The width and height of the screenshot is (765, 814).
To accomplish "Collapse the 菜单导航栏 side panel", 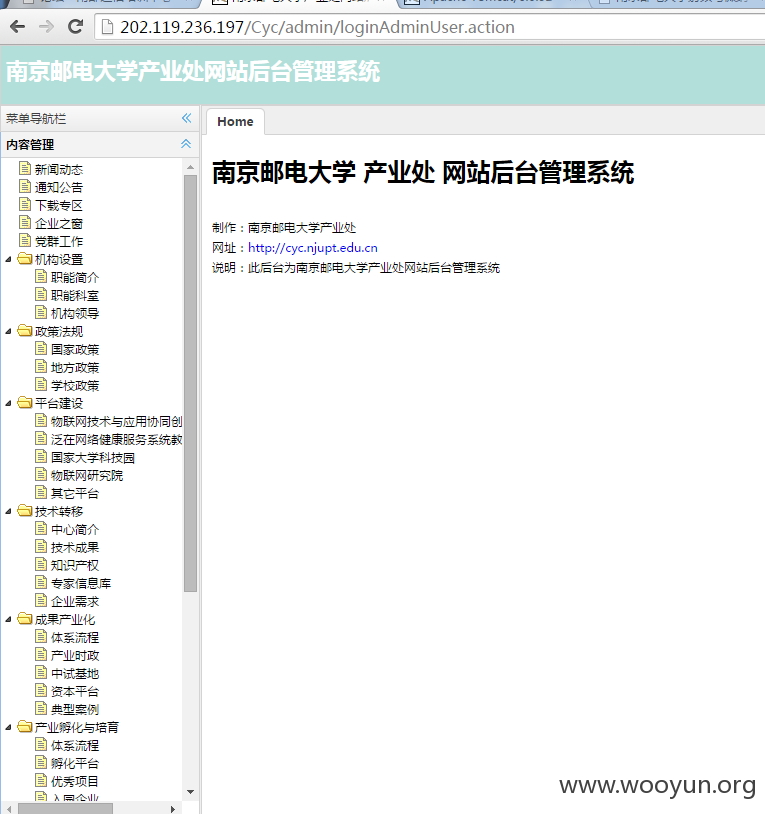I will (x=186, y=118).
